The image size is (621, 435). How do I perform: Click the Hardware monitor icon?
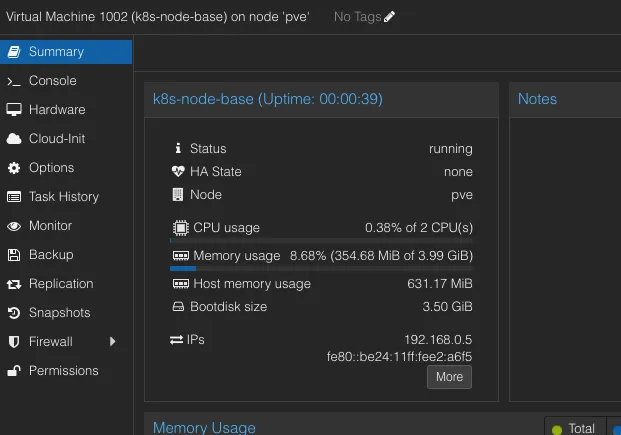(x=14, y=110)
